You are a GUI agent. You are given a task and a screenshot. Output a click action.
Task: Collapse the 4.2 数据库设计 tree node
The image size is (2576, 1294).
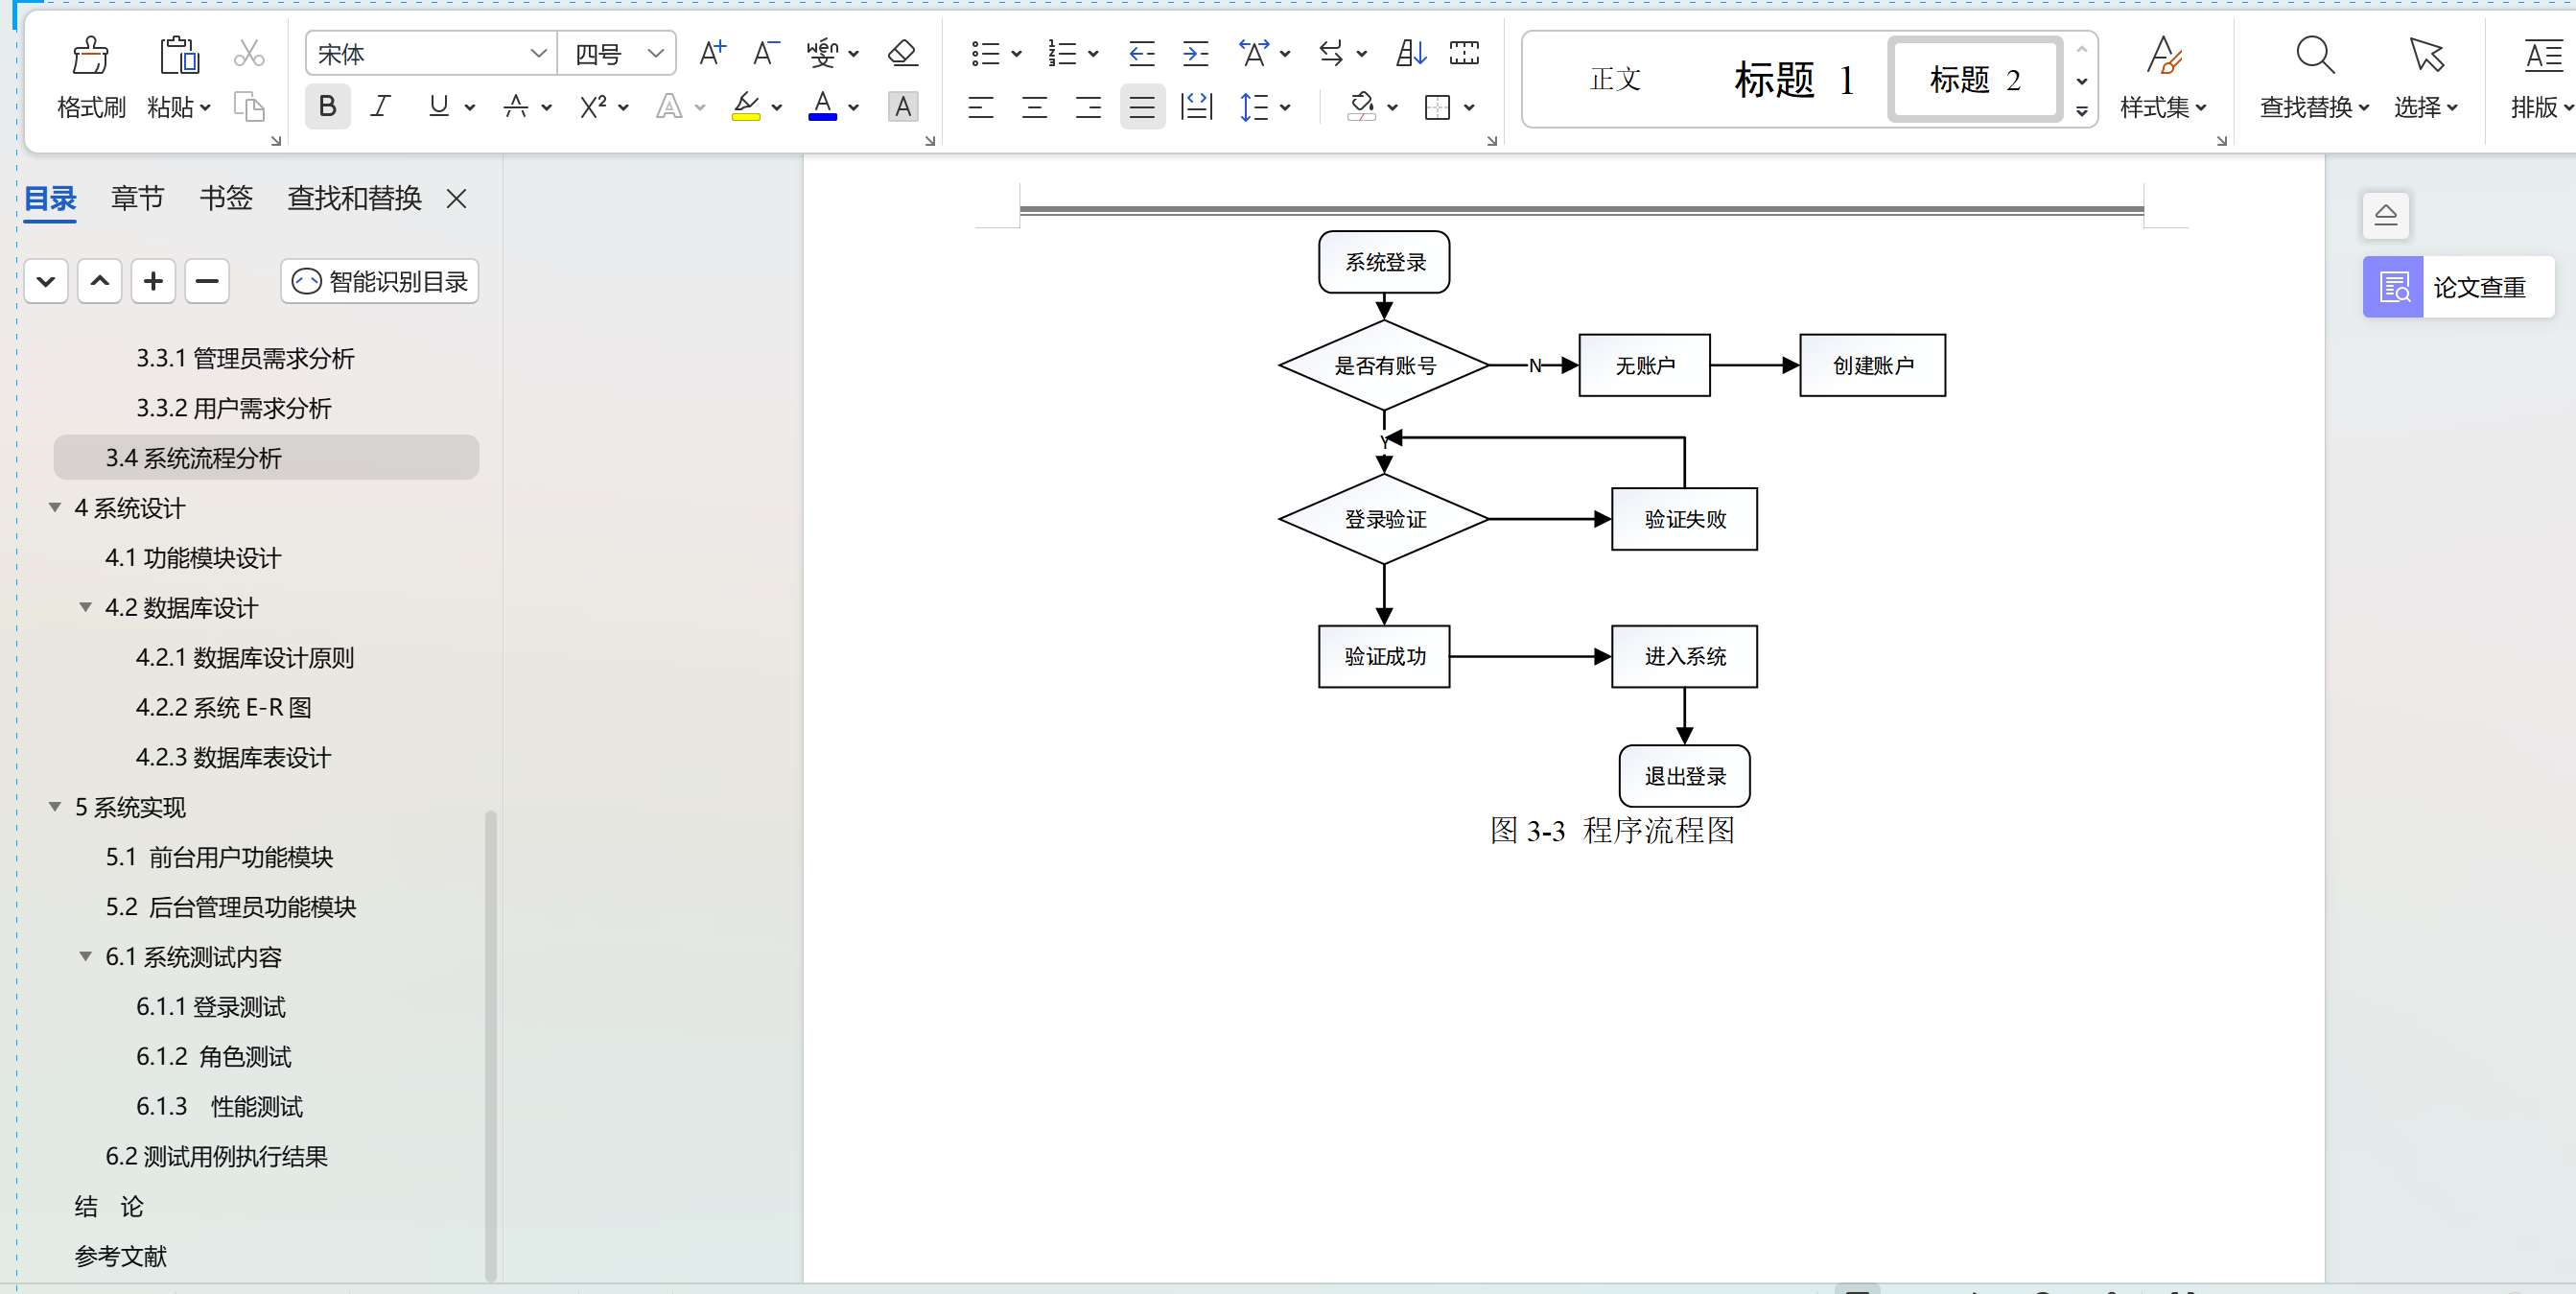click(86, 608)
